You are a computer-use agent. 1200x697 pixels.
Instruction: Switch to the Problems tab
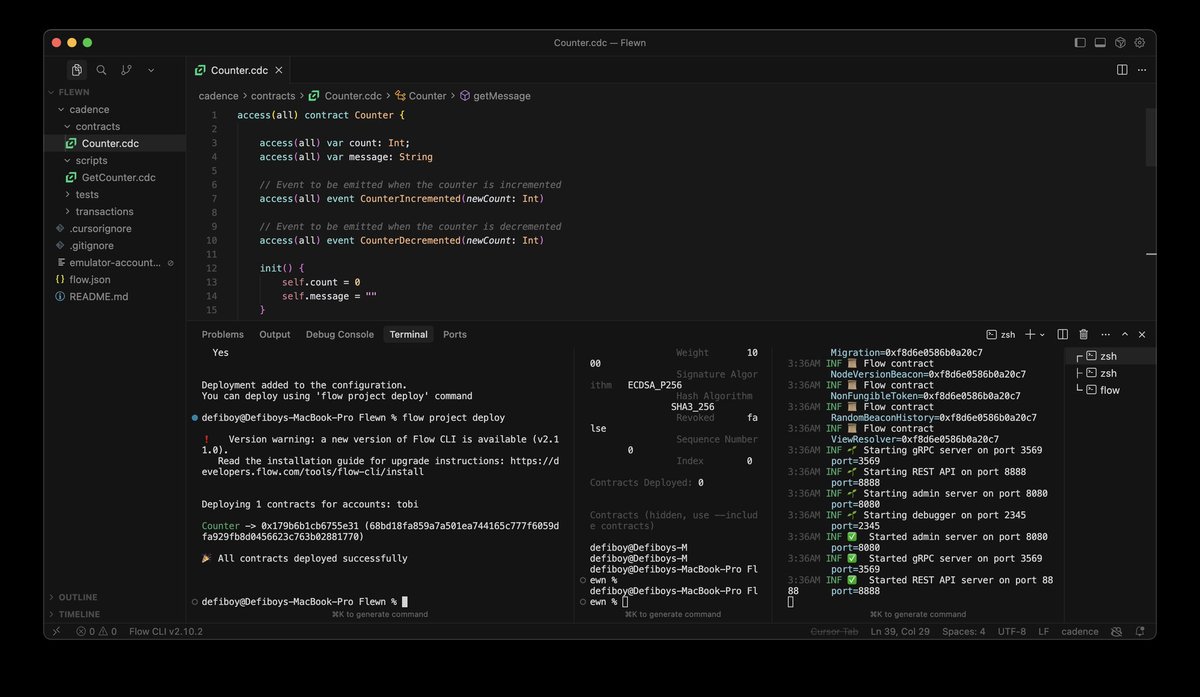[222, 334]
